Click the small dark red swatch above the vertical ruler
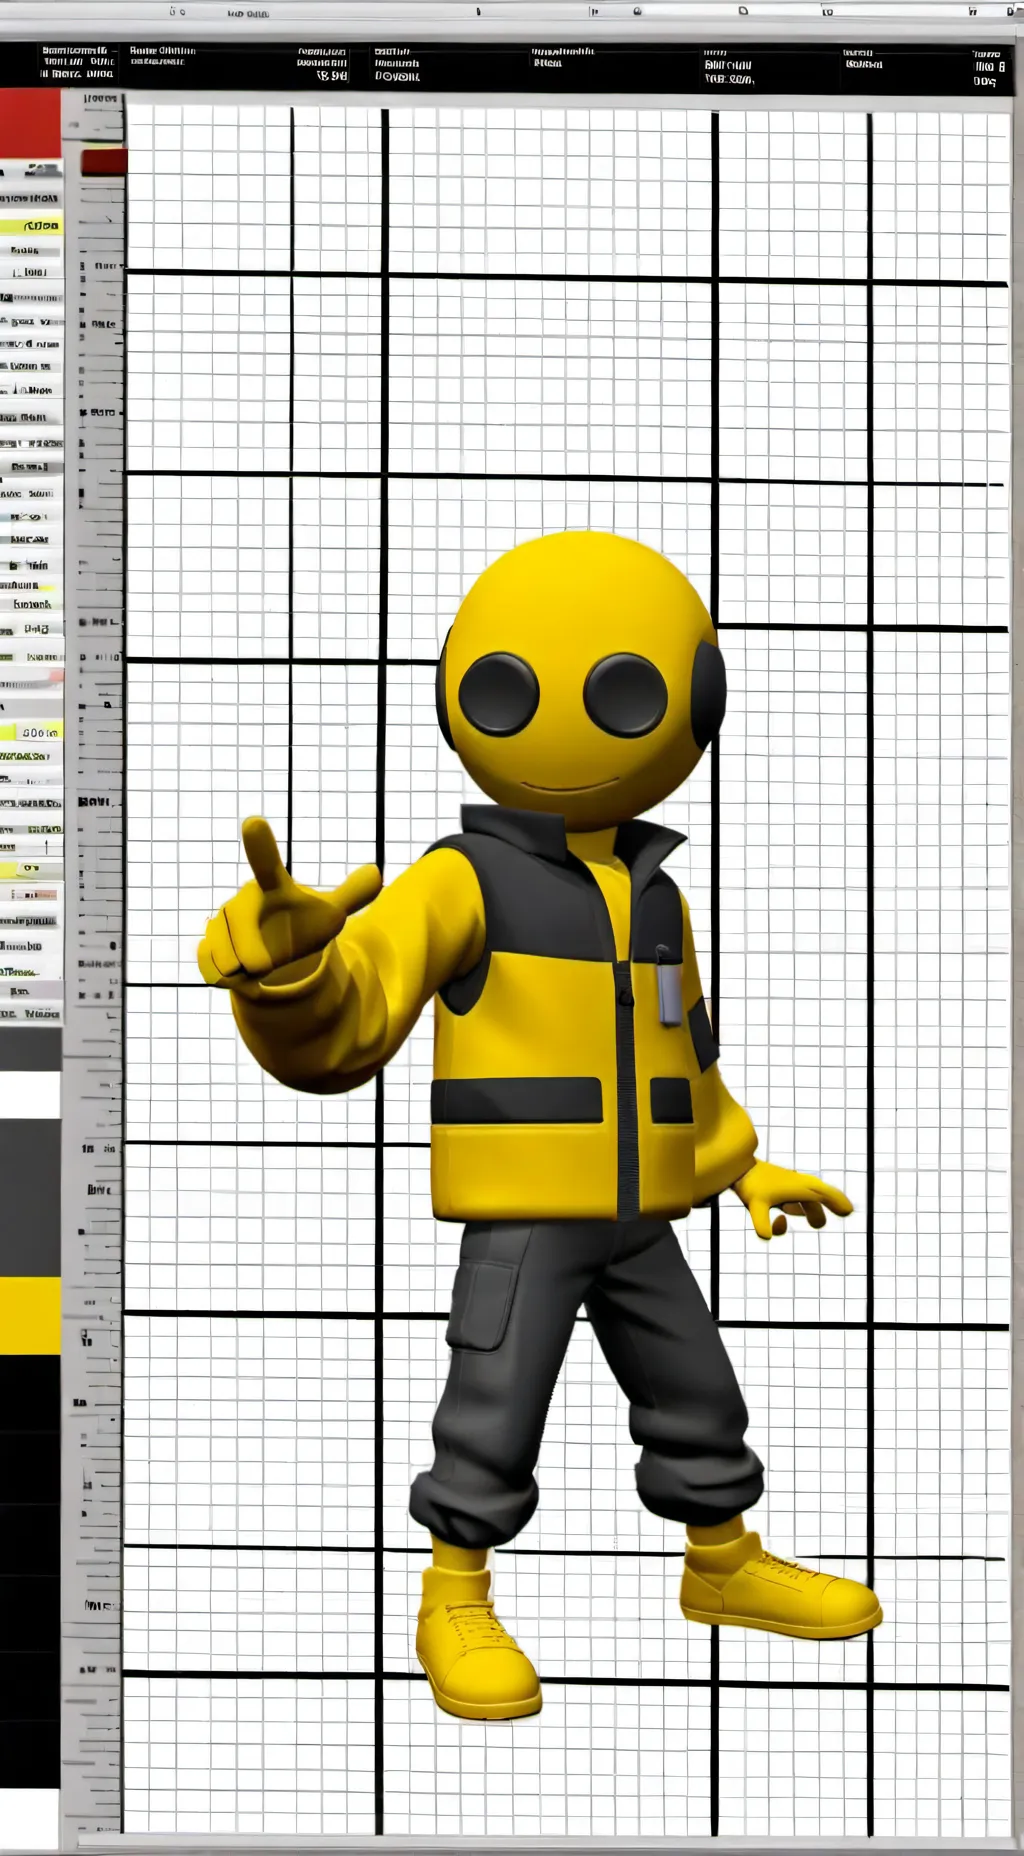The height and width of the screenshot is (1856, 1024). [x=104, y=162]
